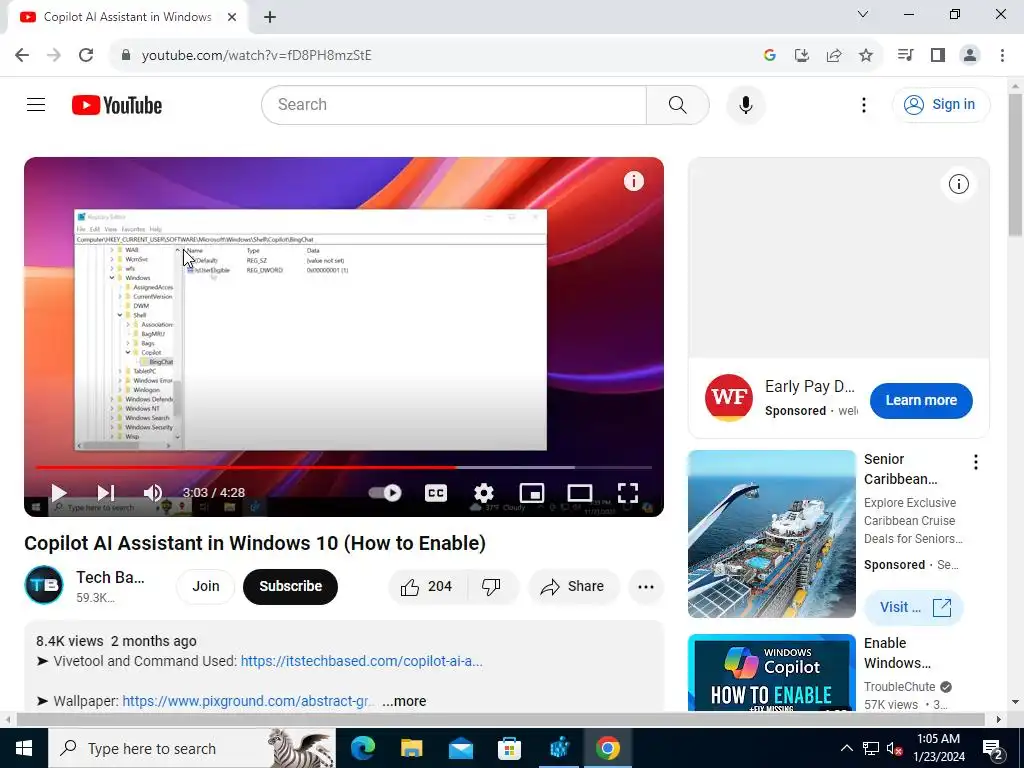
Task: Open Microsoft Store from taskbar
Action: pyautogui.click(x=509, y=748)
